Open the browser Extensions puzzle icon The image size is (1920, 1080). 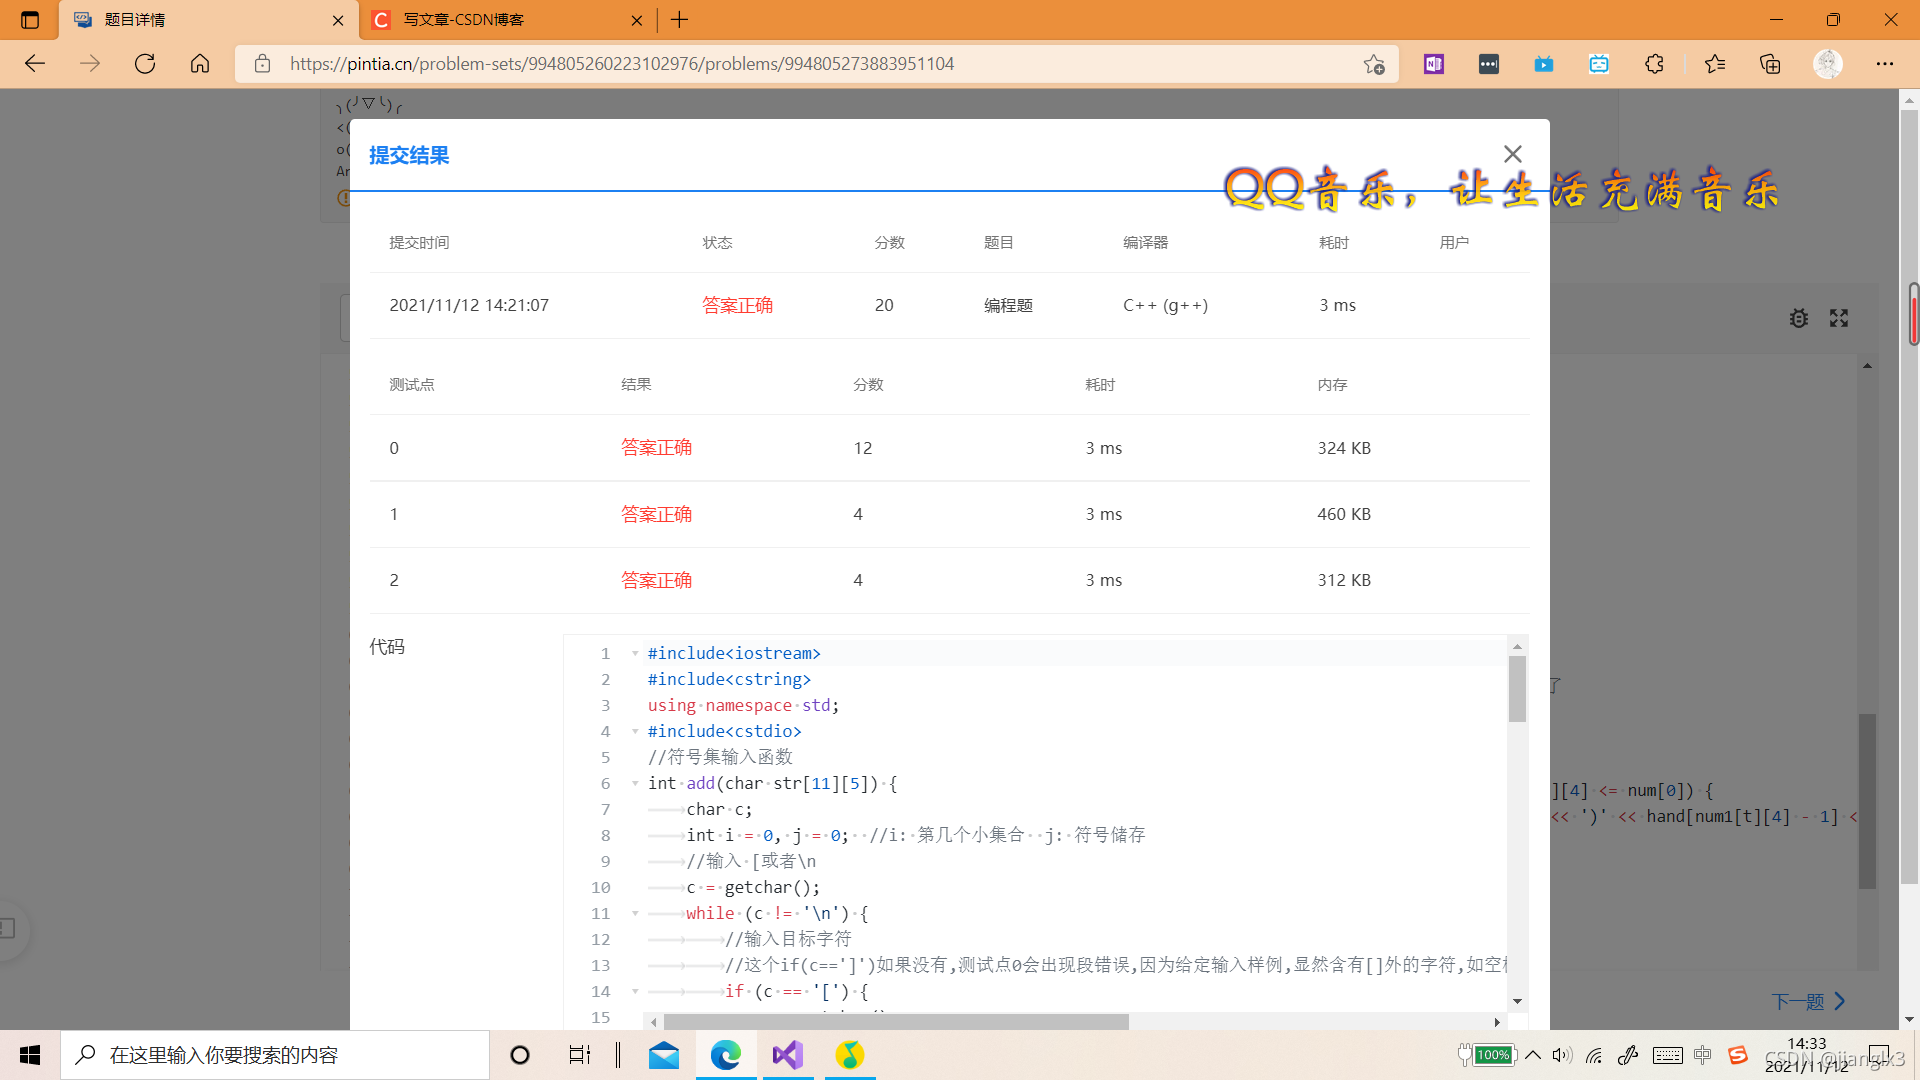pyautogui.click(x=1654, y=64)
